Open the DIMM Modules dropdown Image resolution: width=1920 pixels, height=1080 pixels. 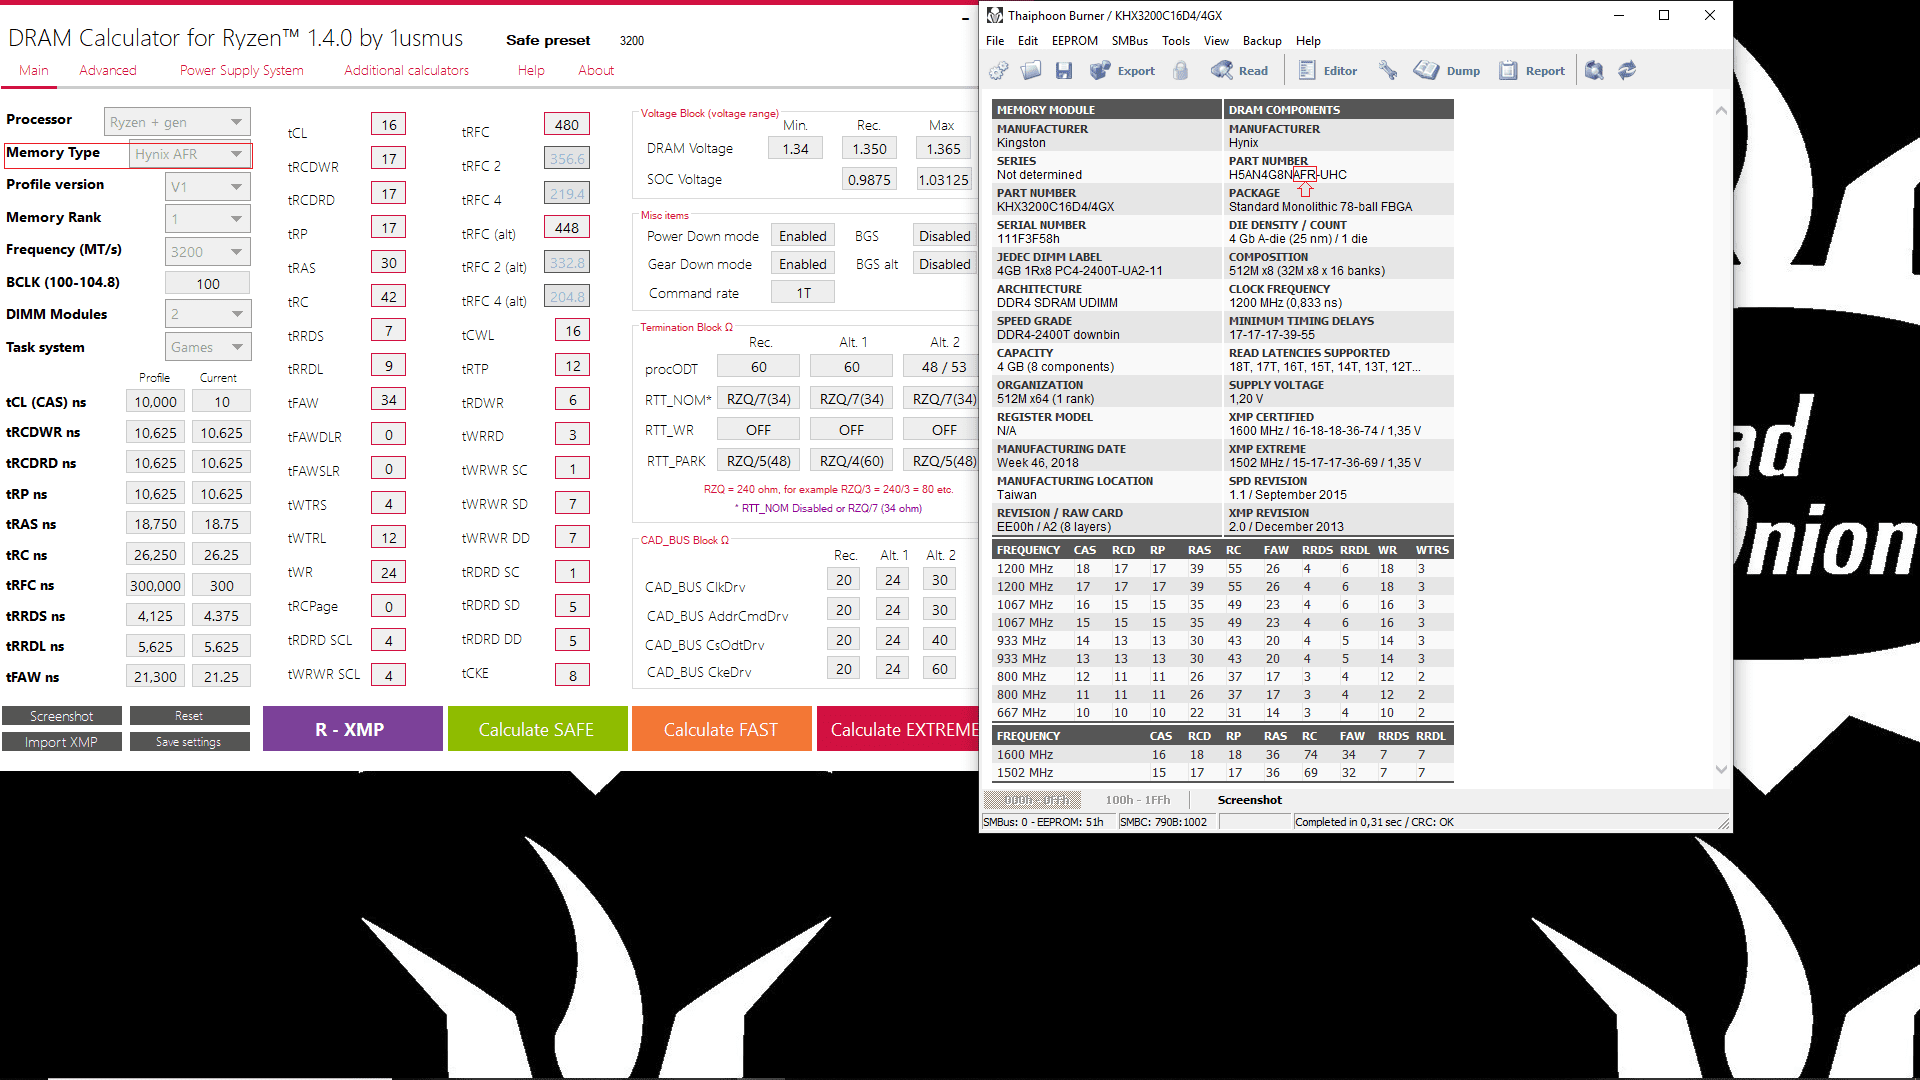pyautogui.click(x=207, y=314)
